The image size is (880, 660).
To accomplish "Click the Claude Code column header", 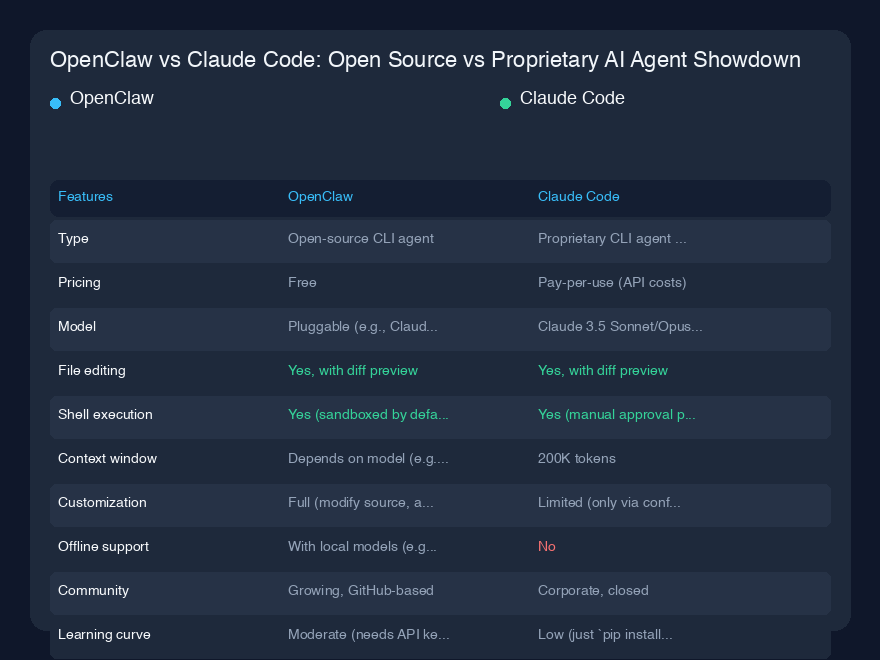I will coord(579,196).
